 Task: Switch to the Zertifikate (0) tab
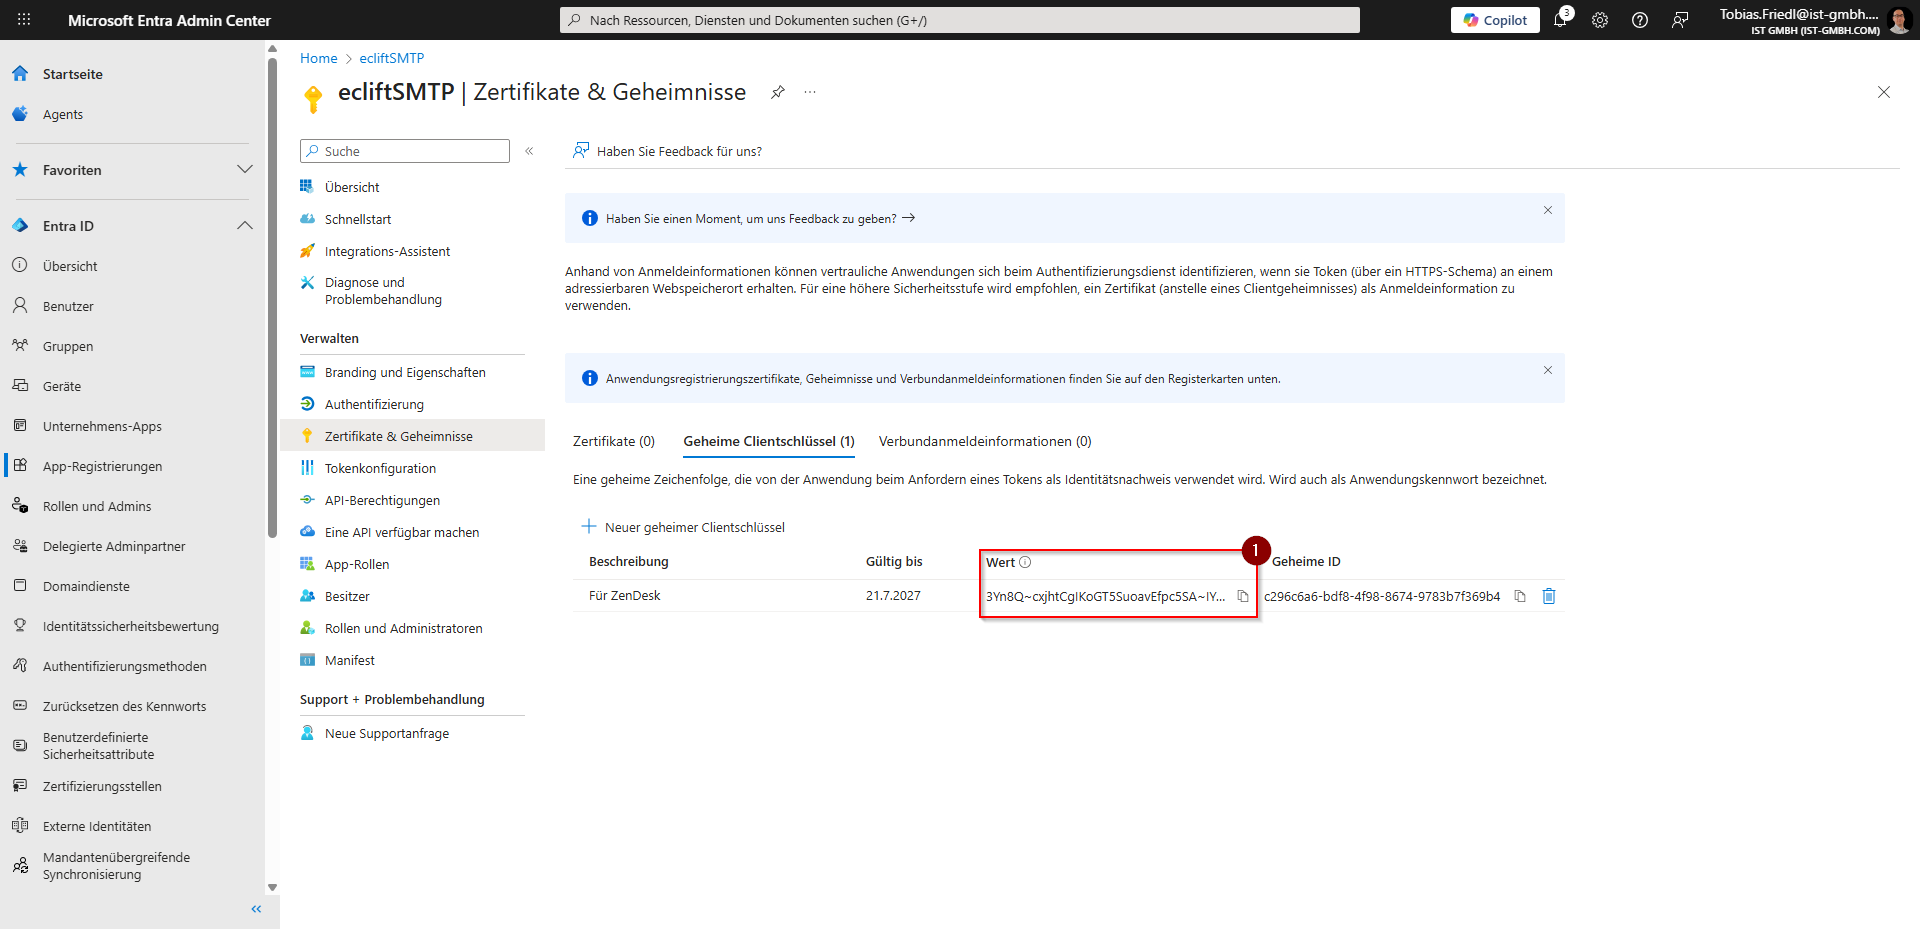tap(613, 441)
